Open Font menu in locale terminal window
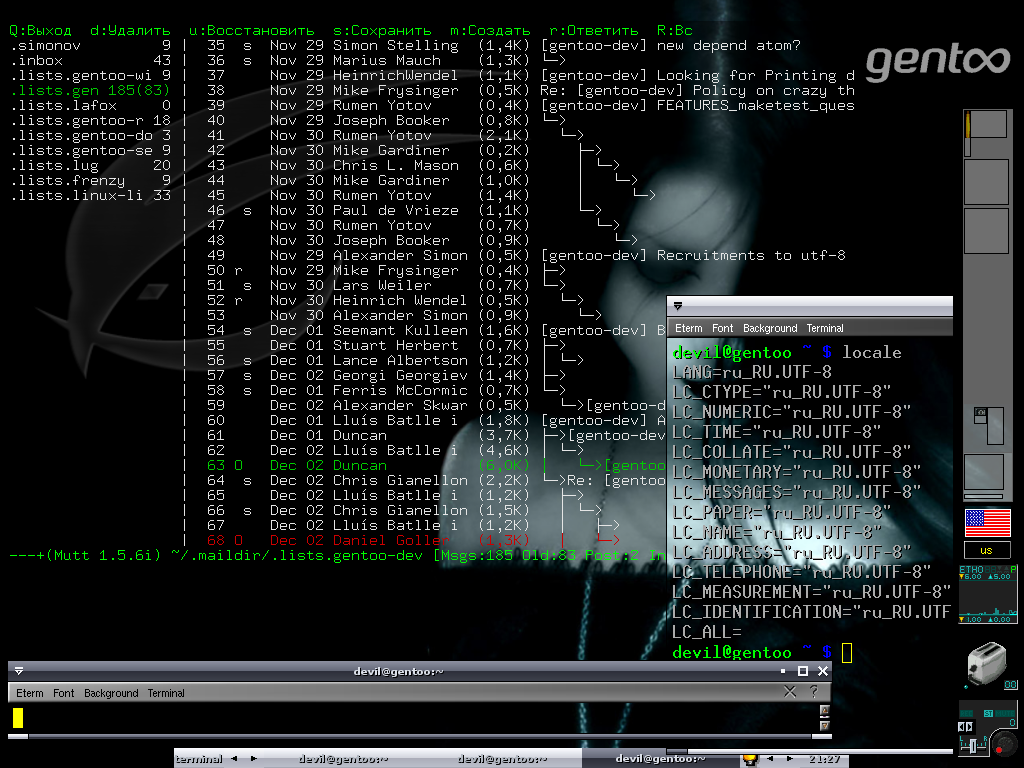The width and height of the screenshot is (1024, 768). (722, 328)
